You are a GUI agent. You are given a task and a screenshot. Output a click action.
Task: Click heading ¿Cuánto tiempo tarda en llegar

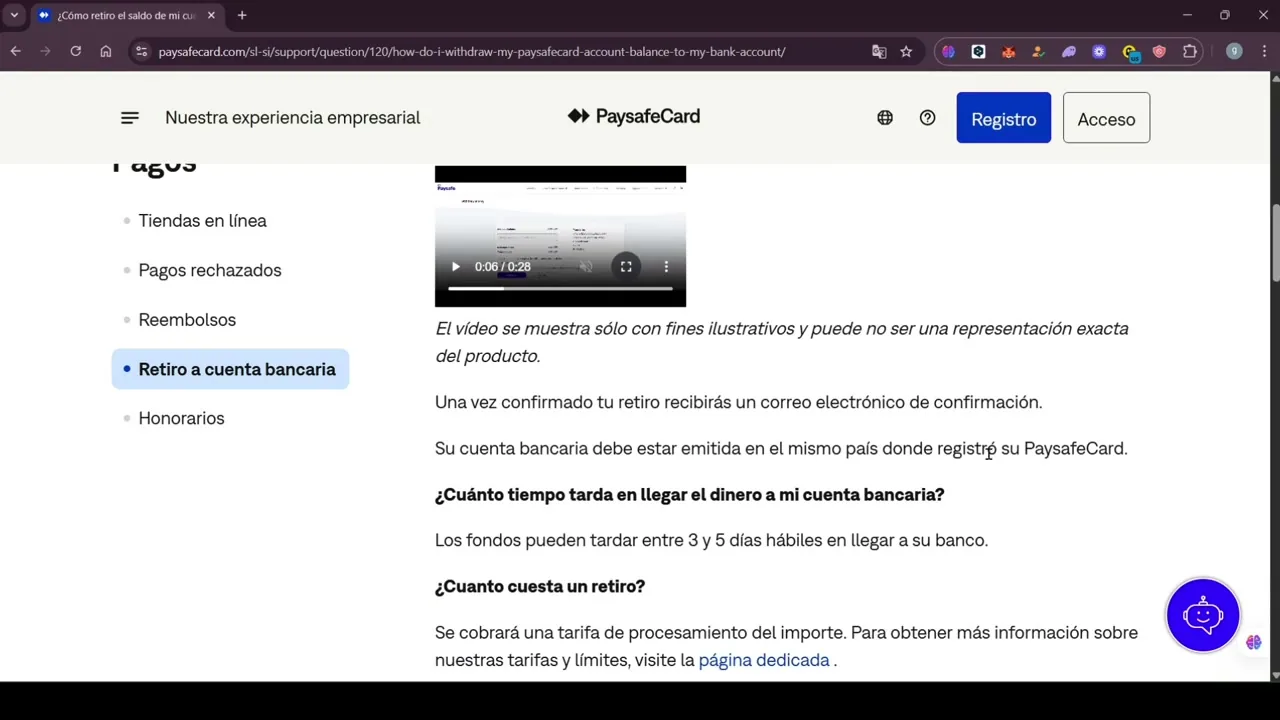click(x=689, y=494)
